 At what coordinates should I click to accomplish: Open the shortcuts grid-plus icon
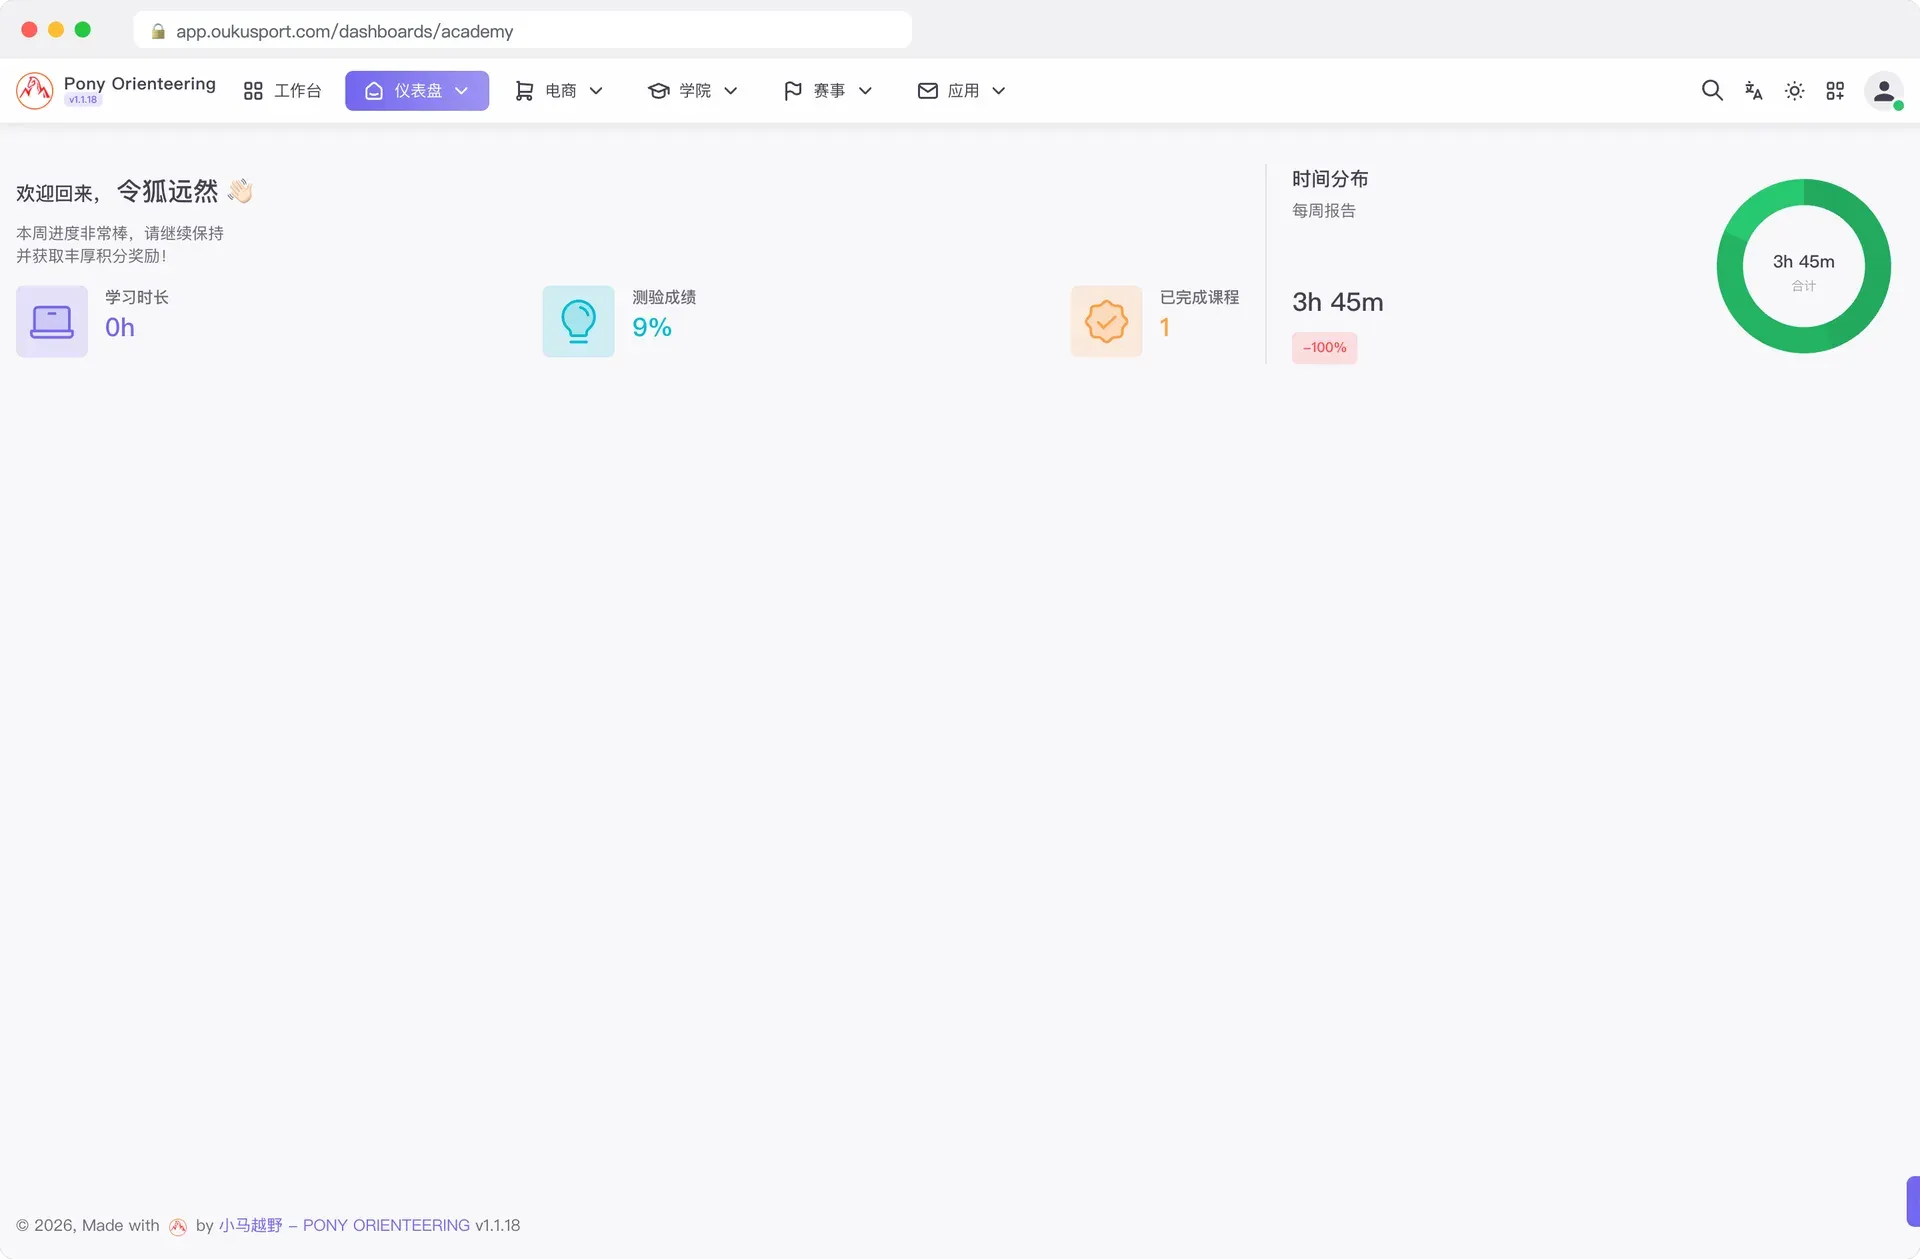point(1835,90)
